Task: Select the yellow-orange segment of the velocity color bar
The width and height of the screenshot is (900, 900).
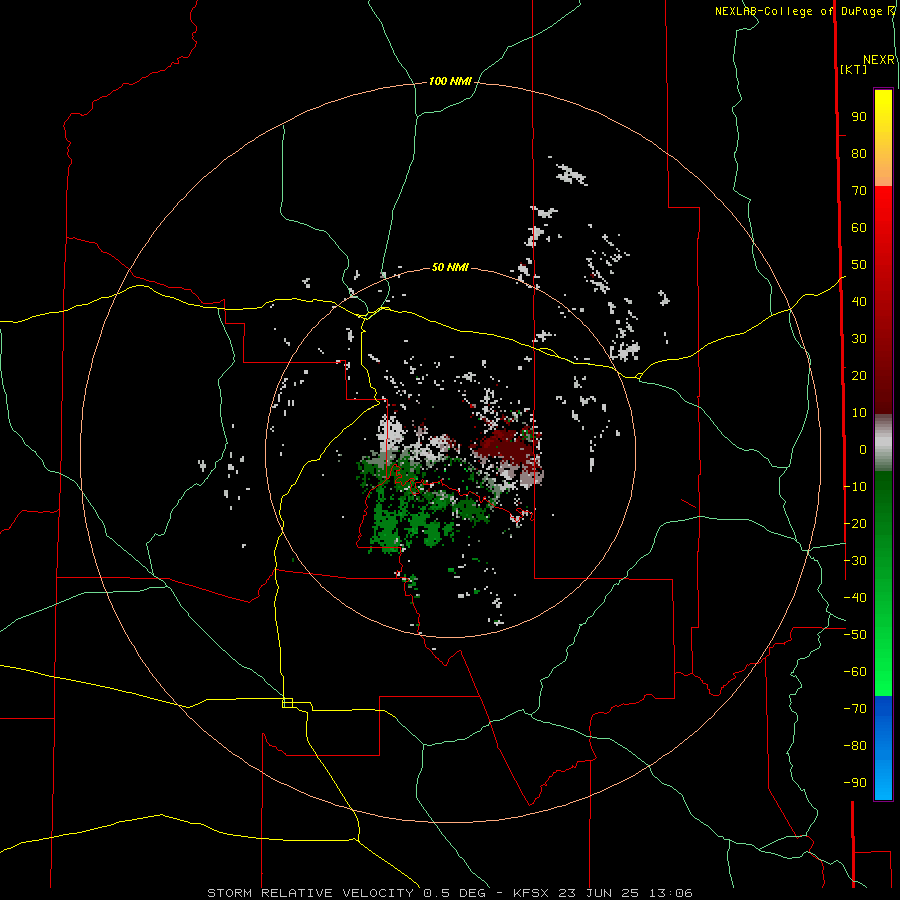Action: tap(883, 138)
